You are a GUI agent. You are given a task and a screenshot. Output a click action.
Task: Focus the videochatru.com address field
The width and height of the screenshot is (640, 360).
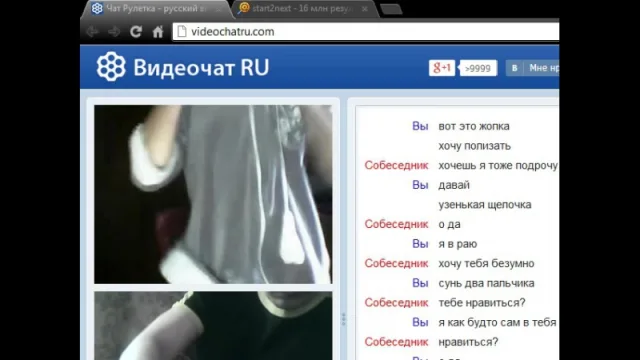(x=365, y=31)
